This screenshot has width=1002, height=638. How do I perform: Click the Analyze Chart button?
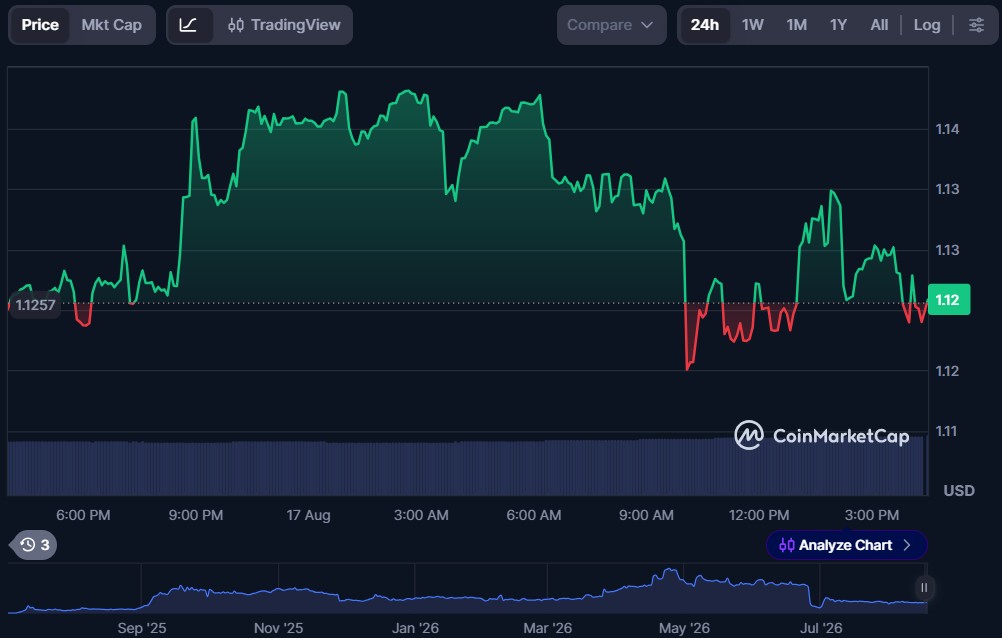point(846,545)
